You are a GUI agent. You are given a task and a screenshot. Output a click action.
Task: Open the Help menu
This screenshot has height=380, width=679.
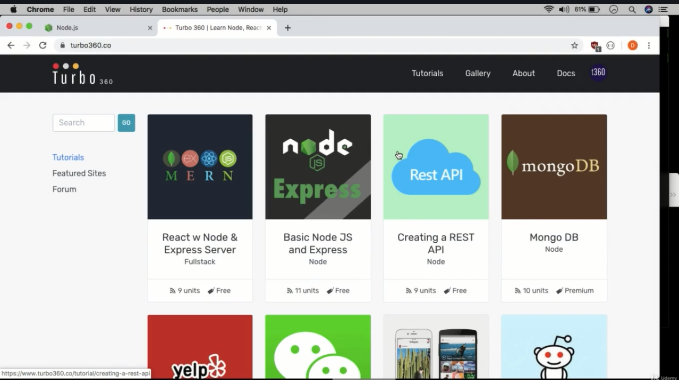pyautogui.click(x=280, y=9)
